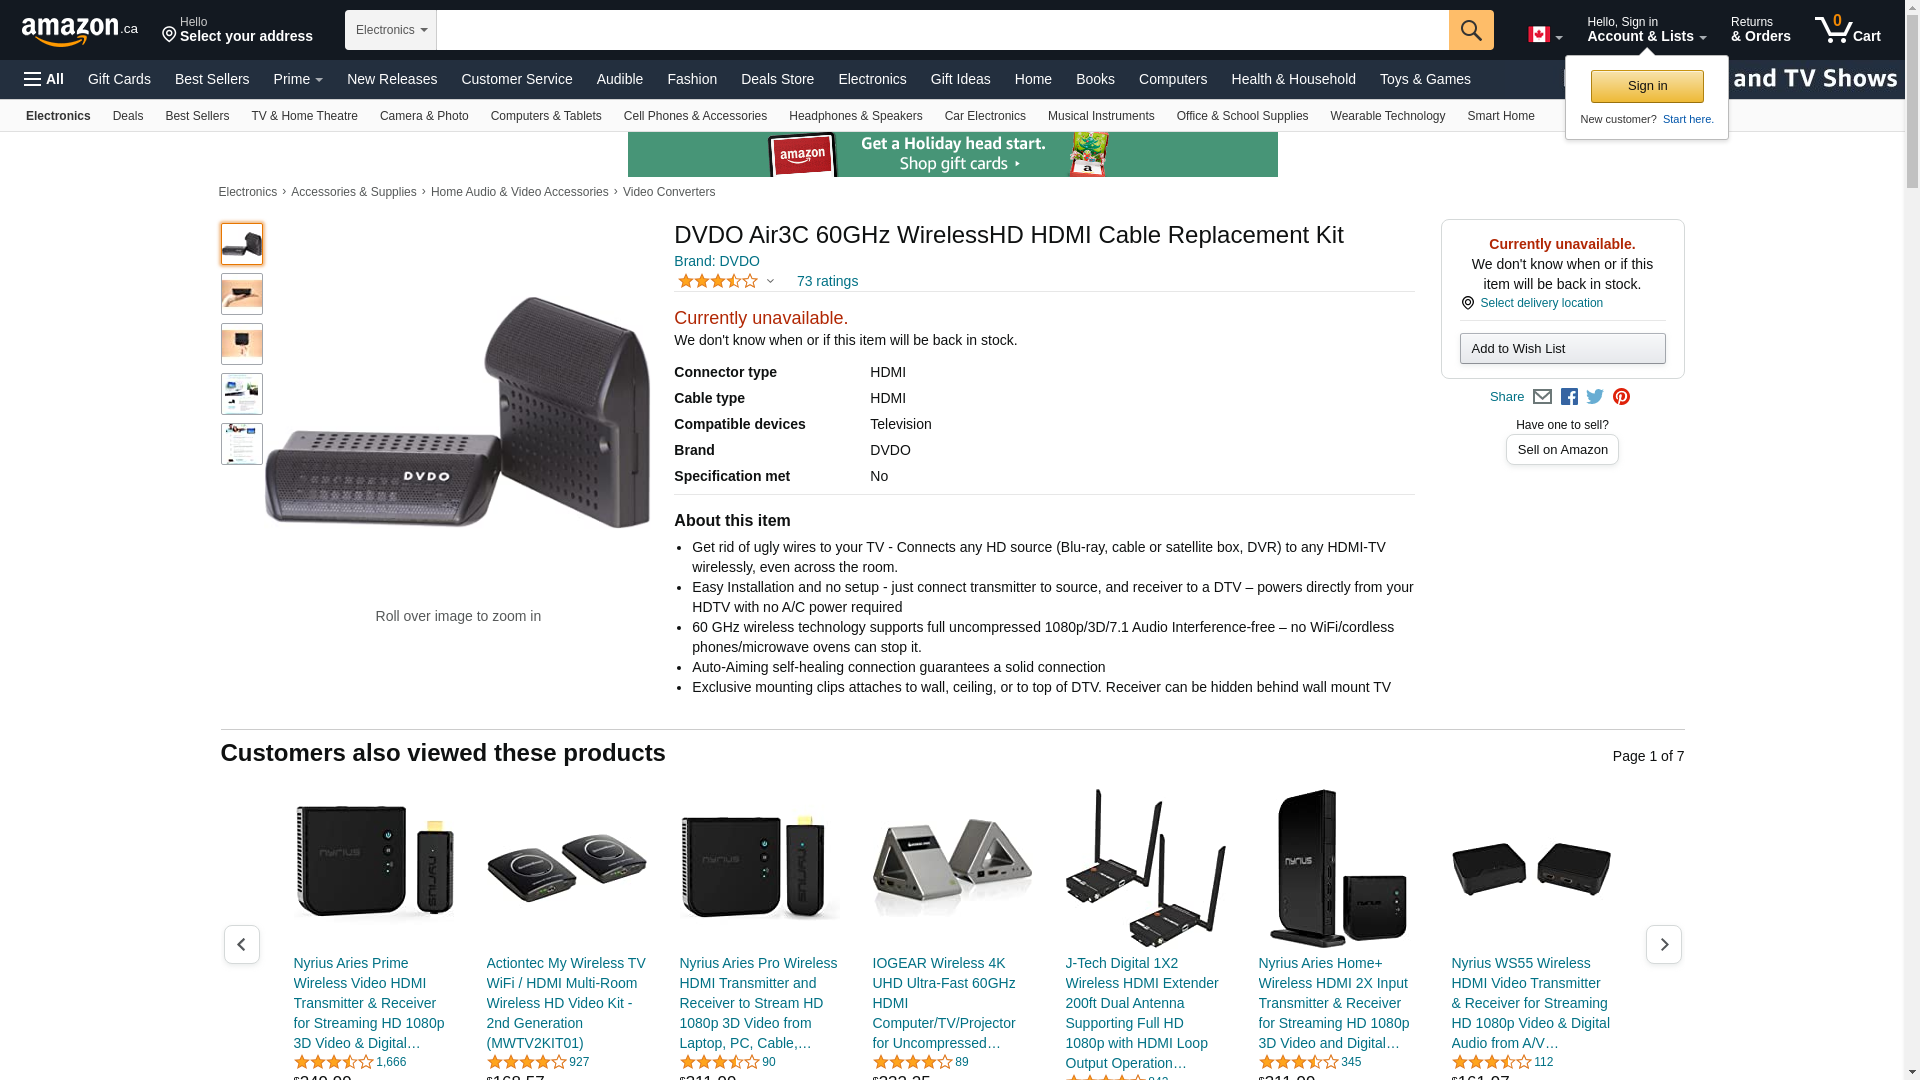Viewport: 1920px width, 1080px height.
Task: Open the Prime menu dropdown
Action: [x=298, y=79]
